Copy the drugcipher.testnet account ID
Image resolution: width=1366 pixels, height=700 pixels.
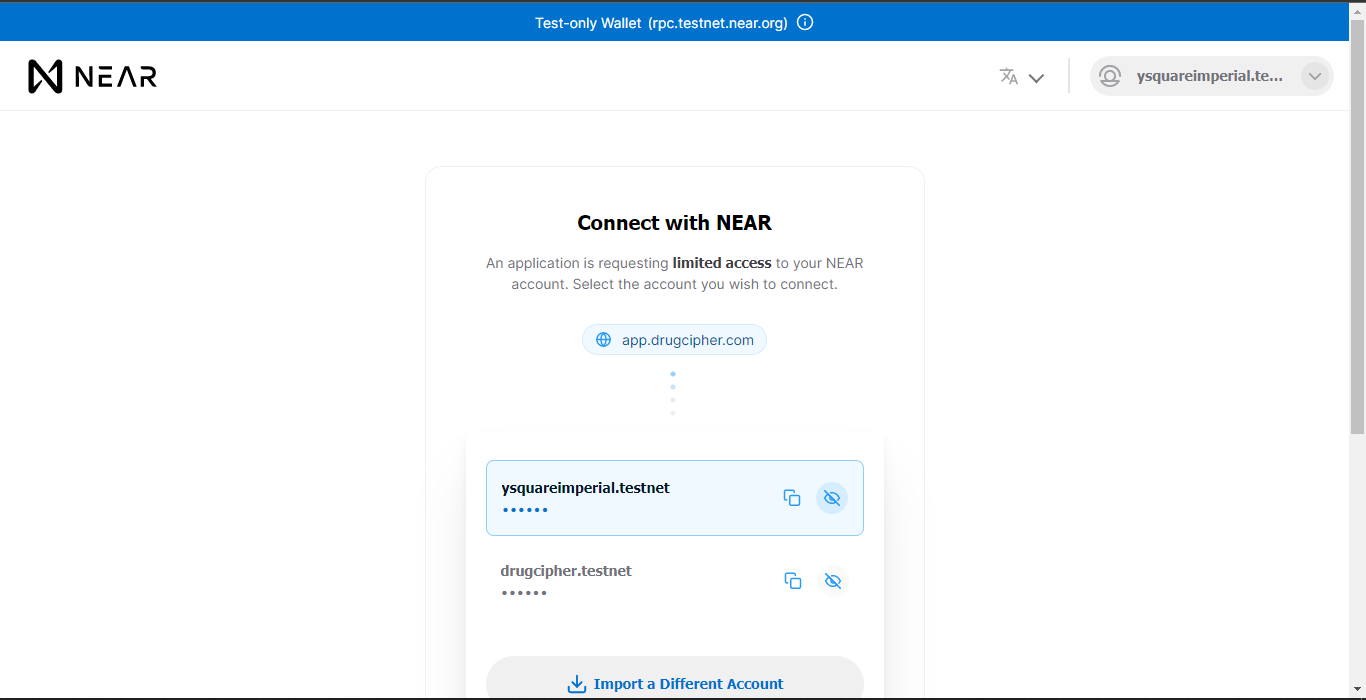coord(793,581)
